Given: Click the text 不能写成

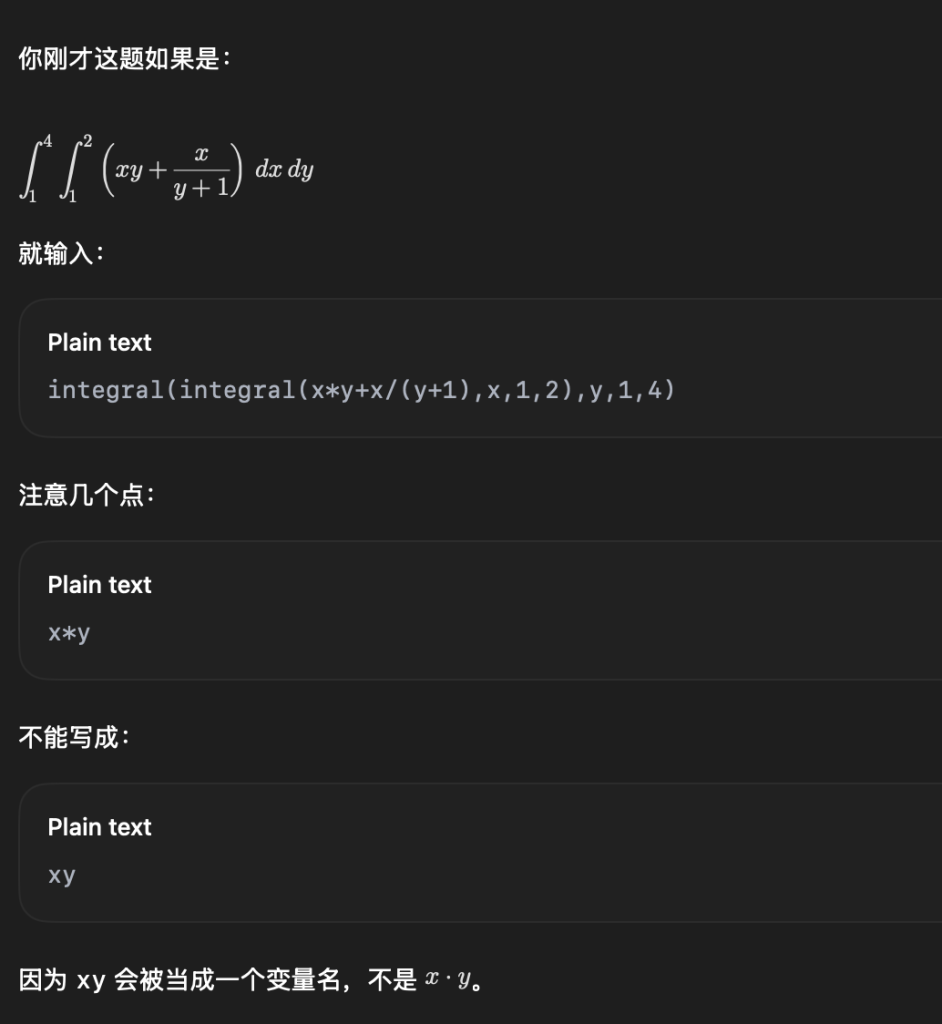Looking at the screenshot, I should tap(74, 737).
